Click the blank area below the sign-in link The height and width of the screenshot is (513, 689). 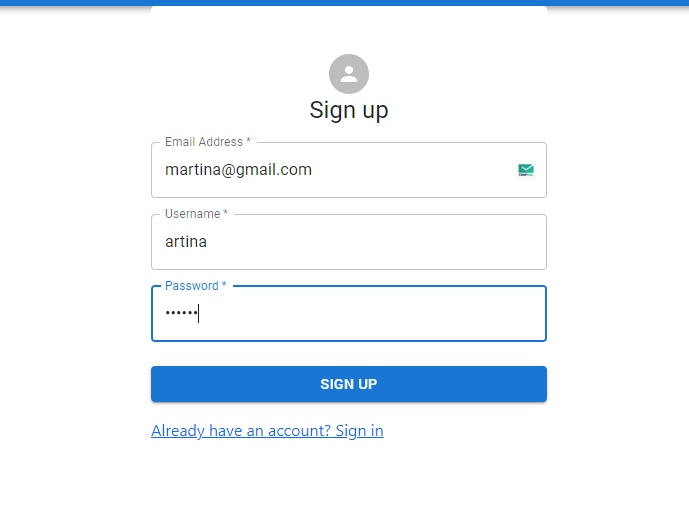point(349,478)
